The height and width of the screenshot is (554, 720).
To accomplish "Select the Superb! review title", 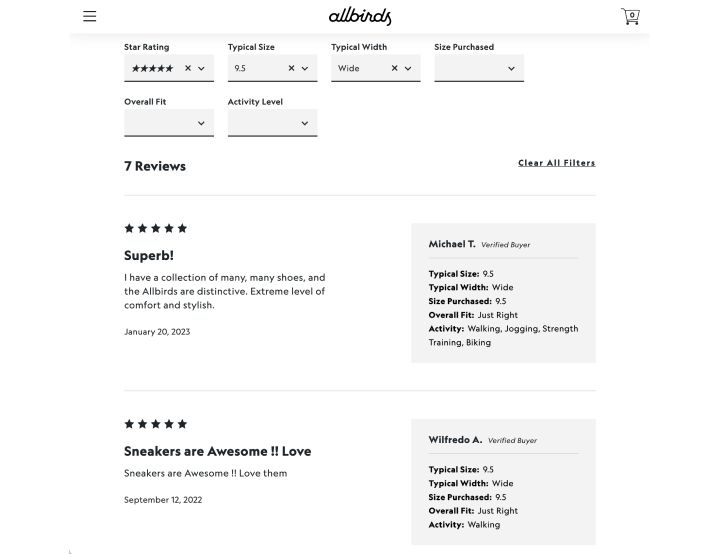I will click(x=149, y=255).
